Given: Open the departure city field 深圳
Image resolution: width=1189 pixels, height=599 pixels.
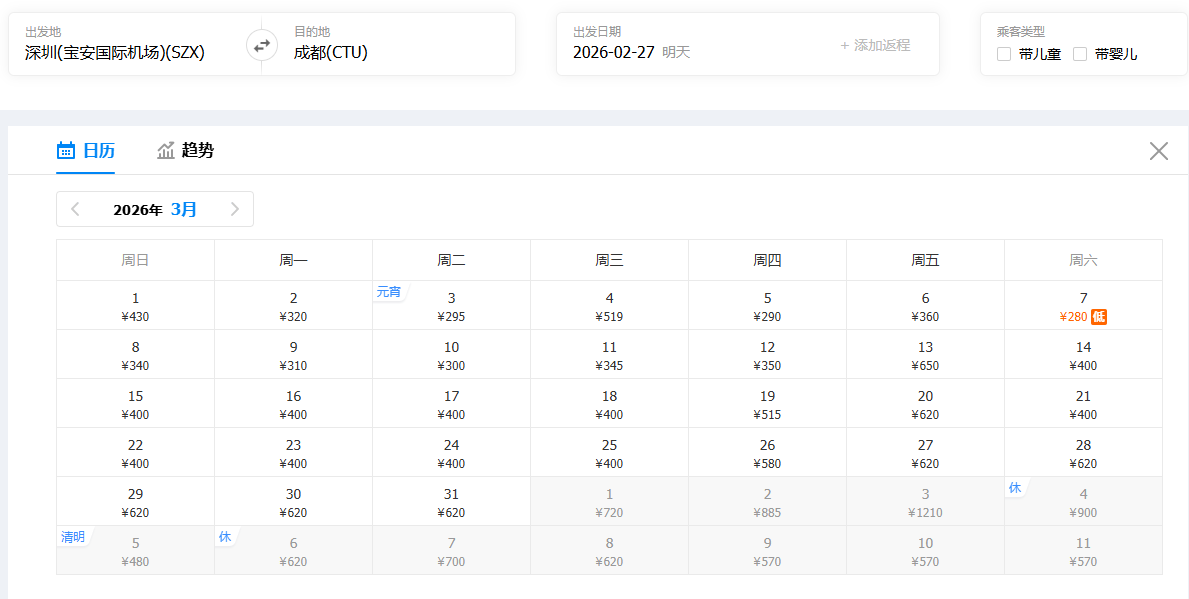Looking at the screenshot, I should [x=115, y=53].
